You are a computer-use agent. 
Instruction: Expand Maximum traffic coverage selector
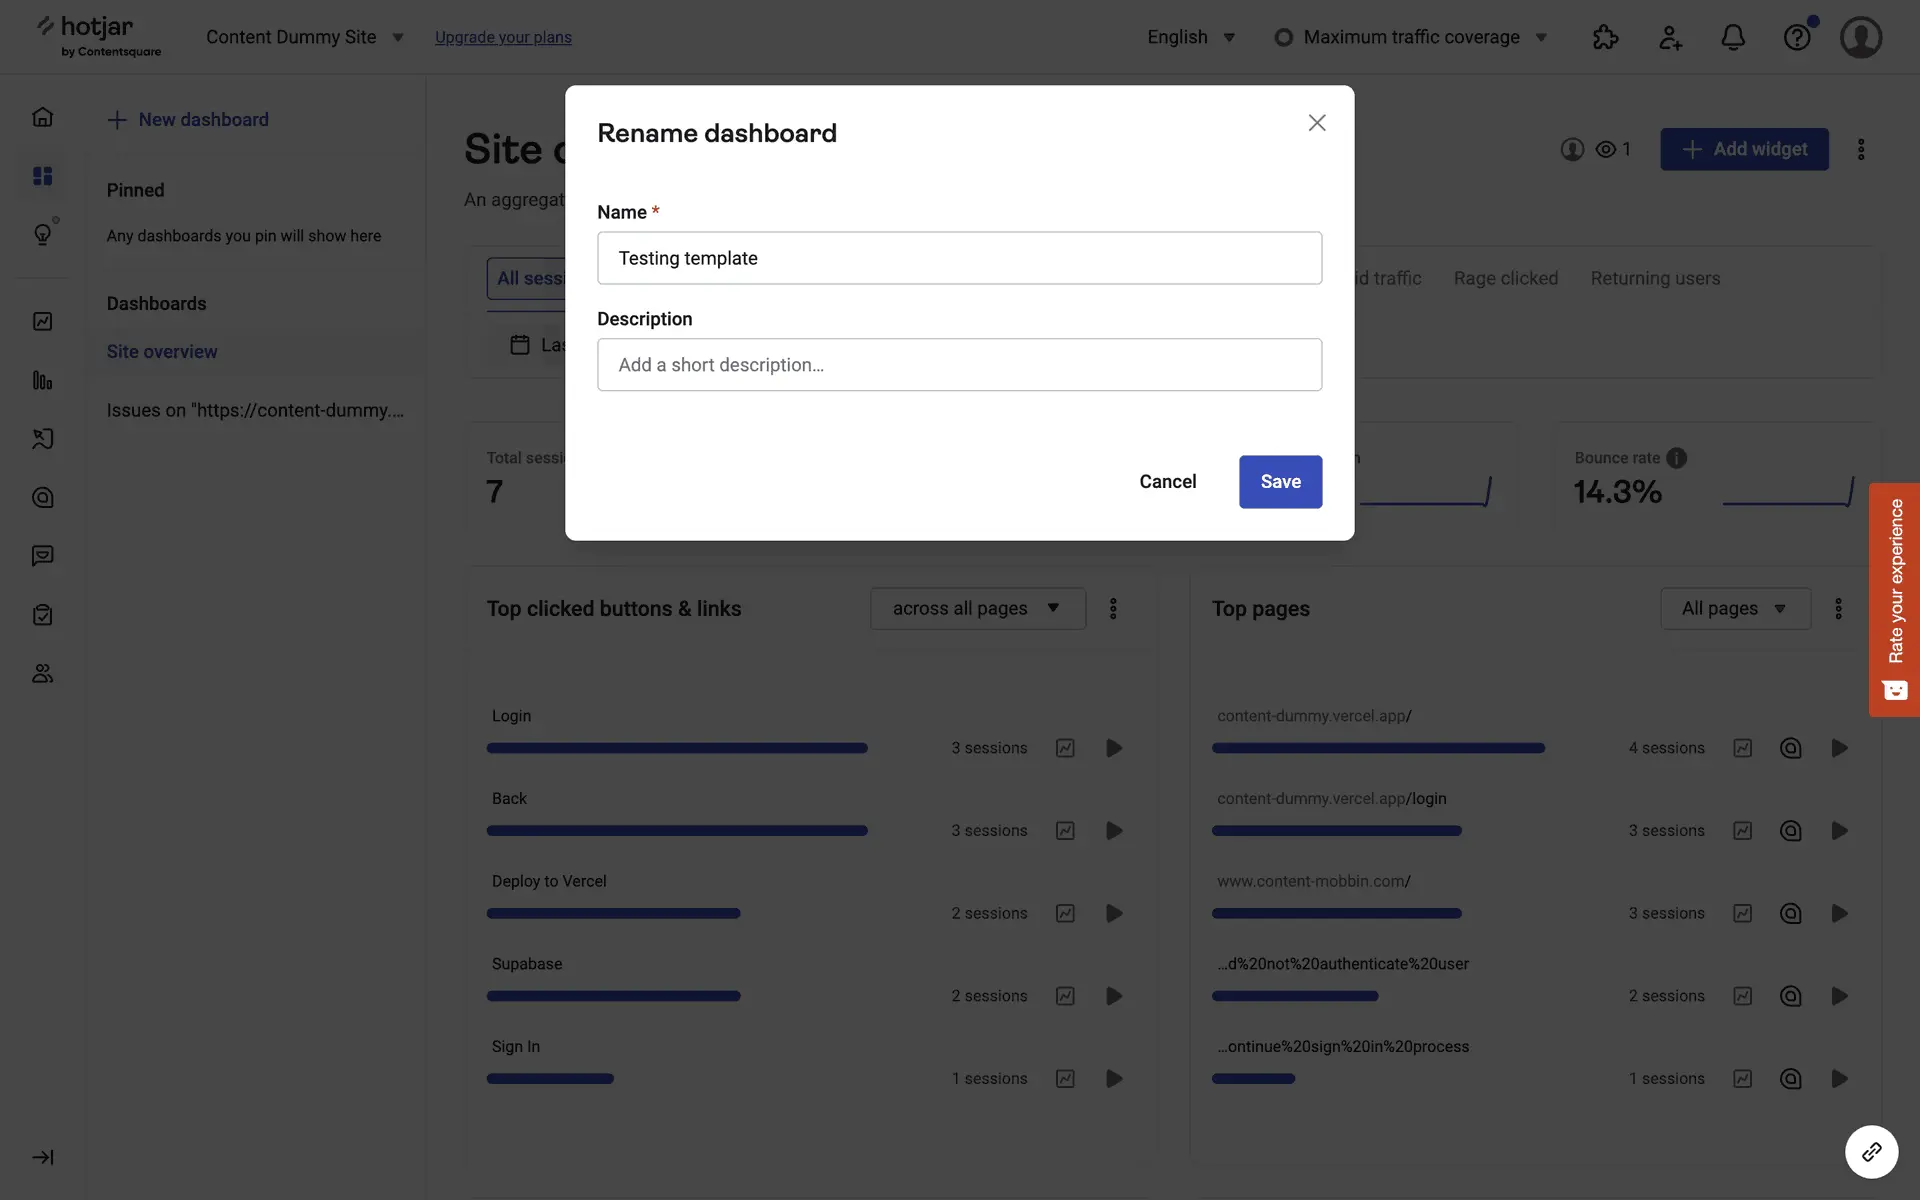tap(1411, 37)
